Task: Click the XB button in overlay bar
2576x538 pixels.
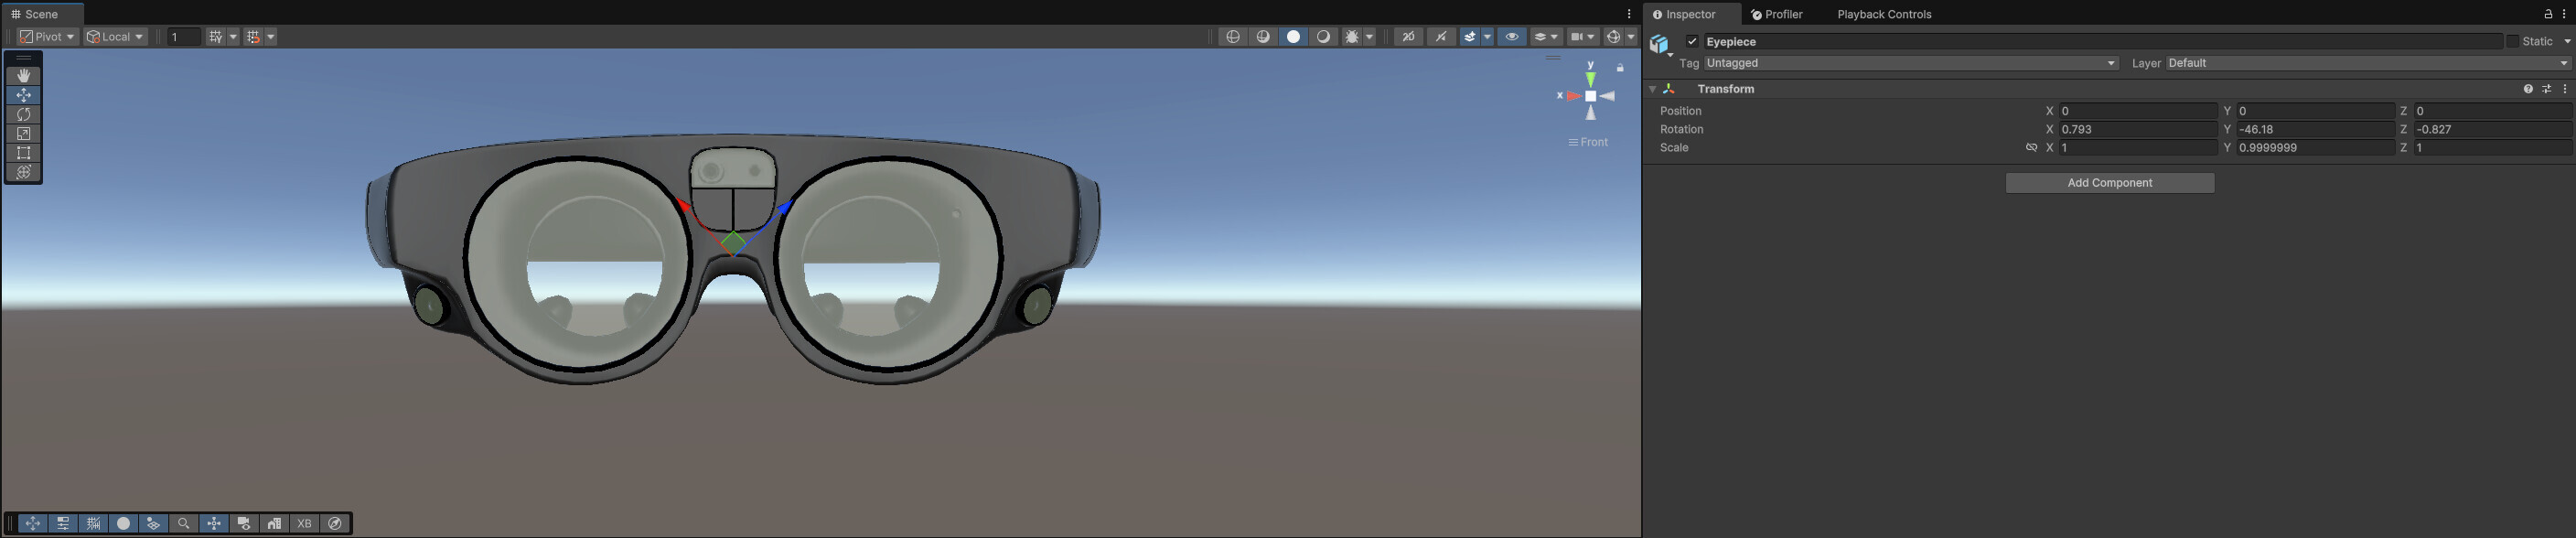Action: (x=305, y=524)
